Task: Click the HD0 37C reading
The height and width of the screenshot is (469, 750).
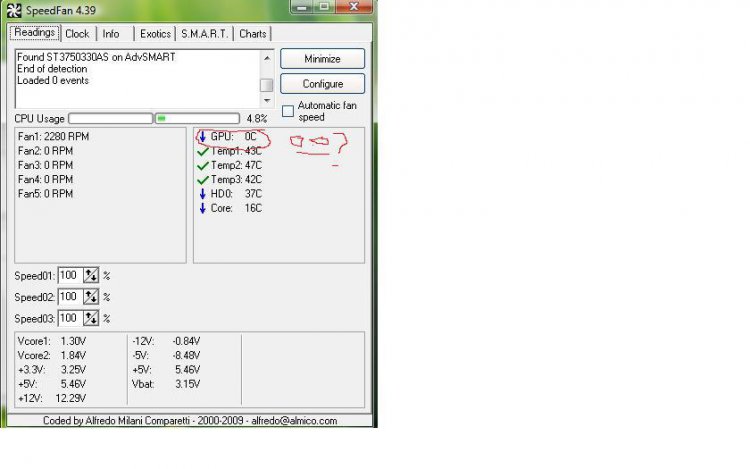Action: (236, 194)
